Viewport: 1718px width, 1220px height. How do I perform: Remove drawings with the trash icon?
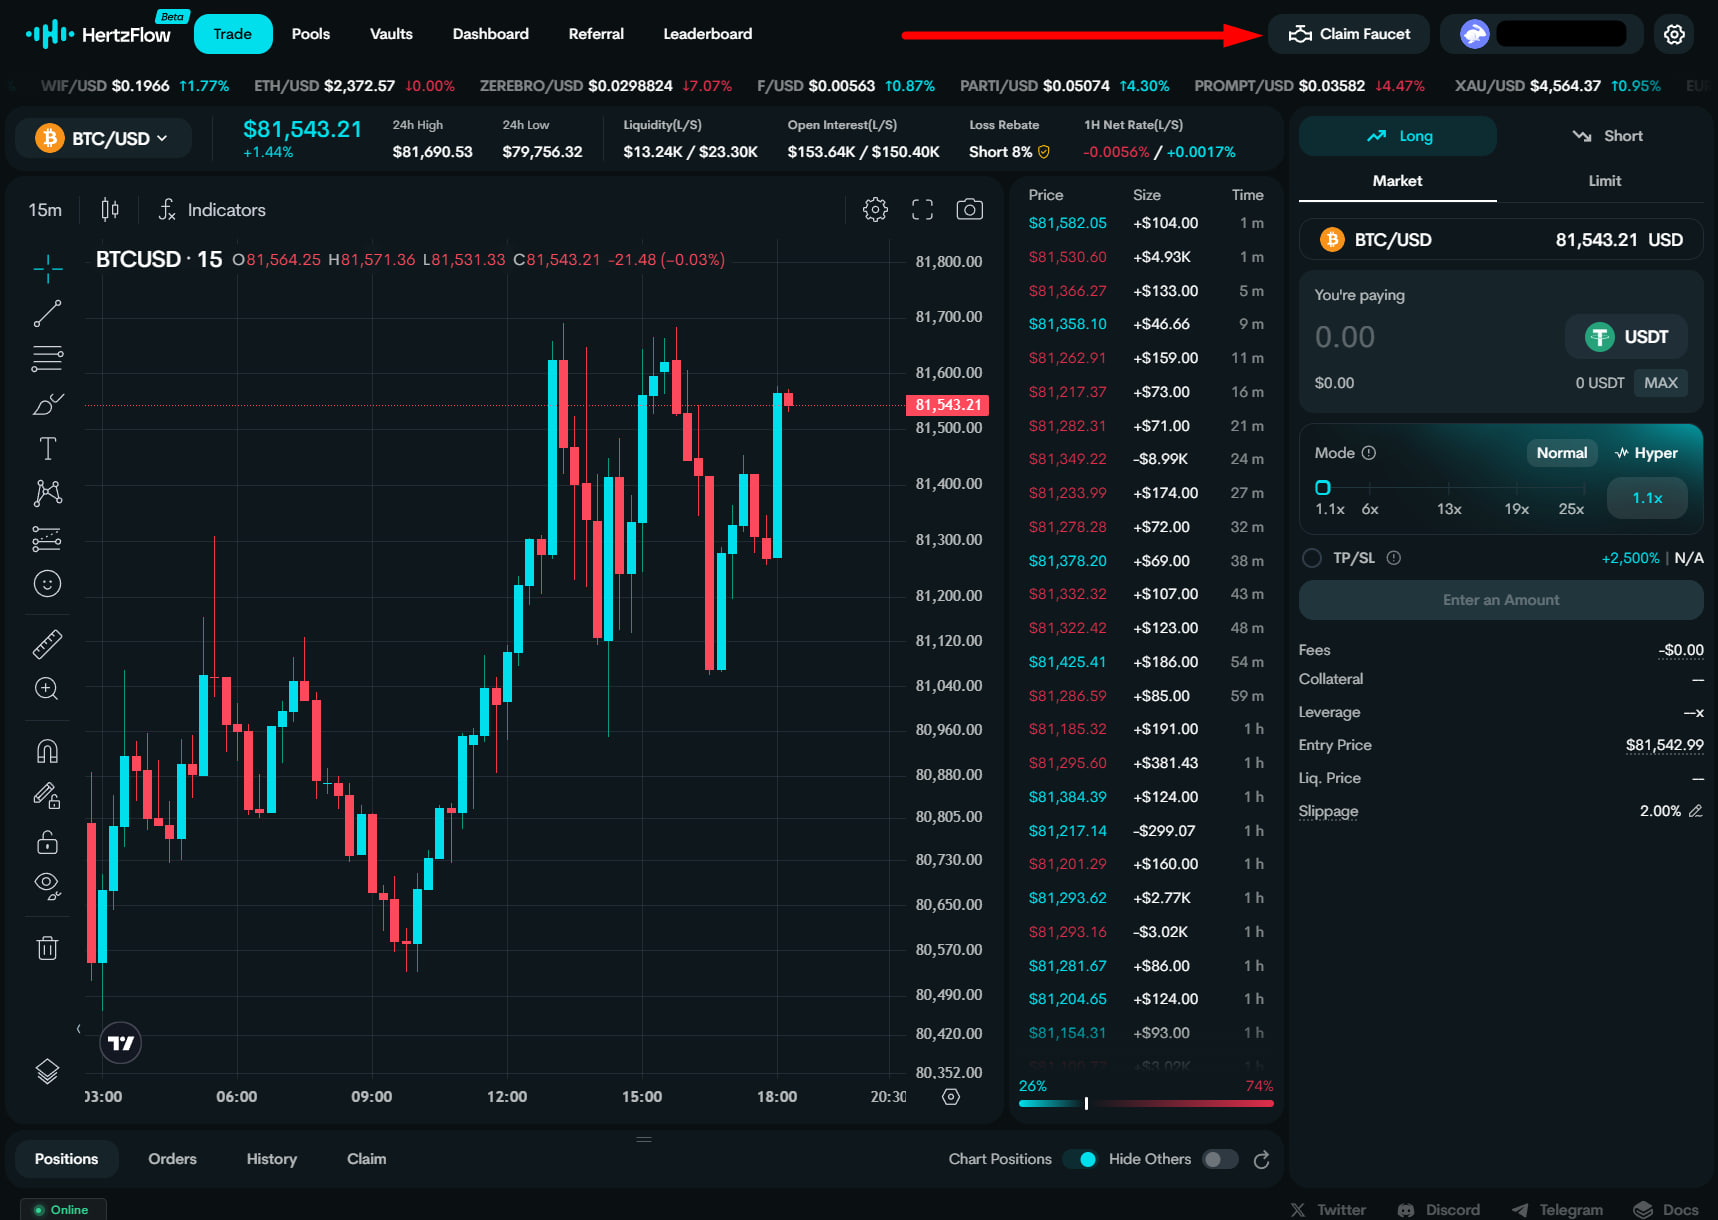pyautogui.click(x=47, y=948)
